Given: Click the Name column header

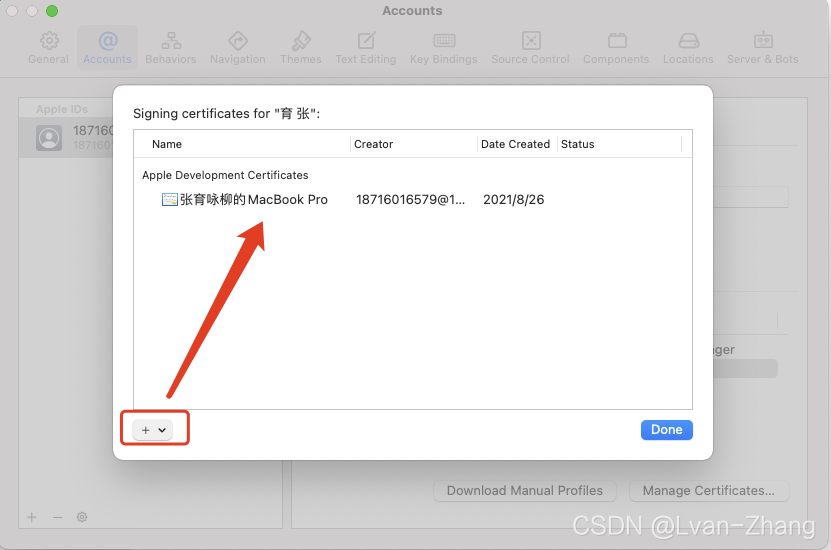Looking at the screenshot, I should click(167, 144).
